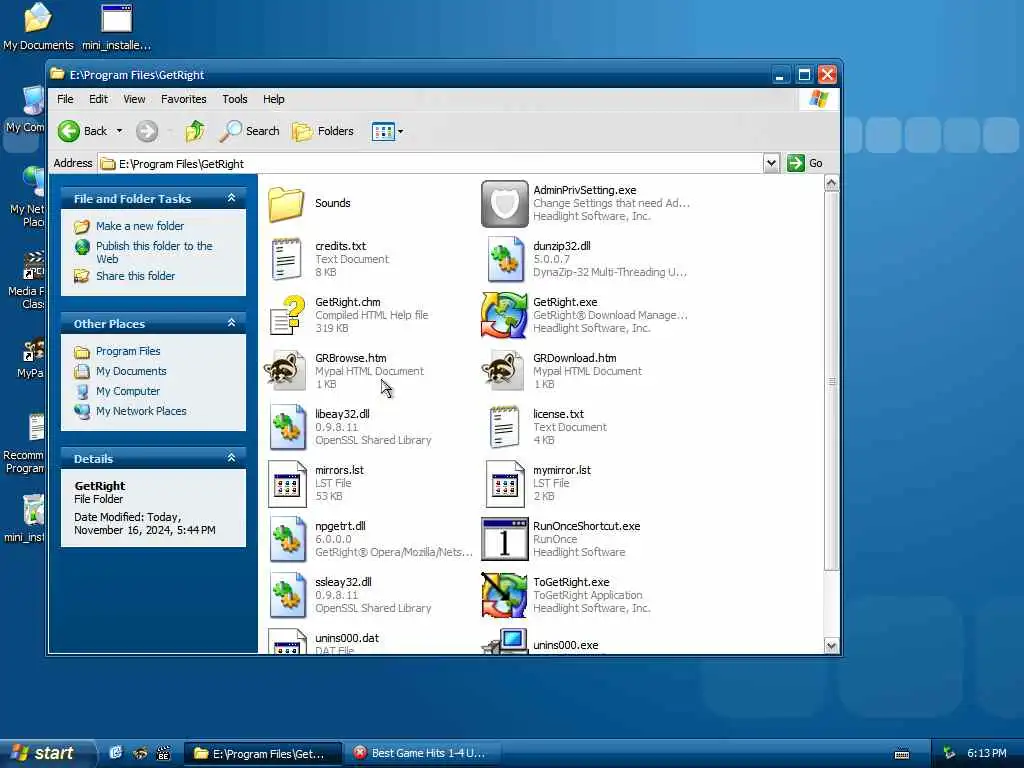This screenshot has height=768, width=1024.
Task: Go to My Network Places link
Action: coord(141,411)
